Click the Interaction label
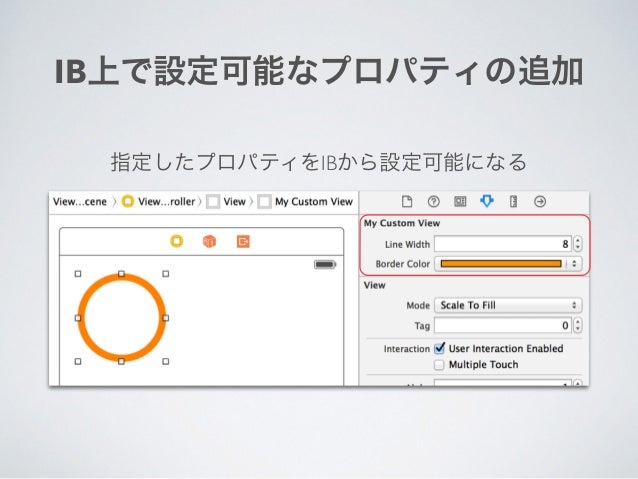638x479 pixels. [406, 349]
